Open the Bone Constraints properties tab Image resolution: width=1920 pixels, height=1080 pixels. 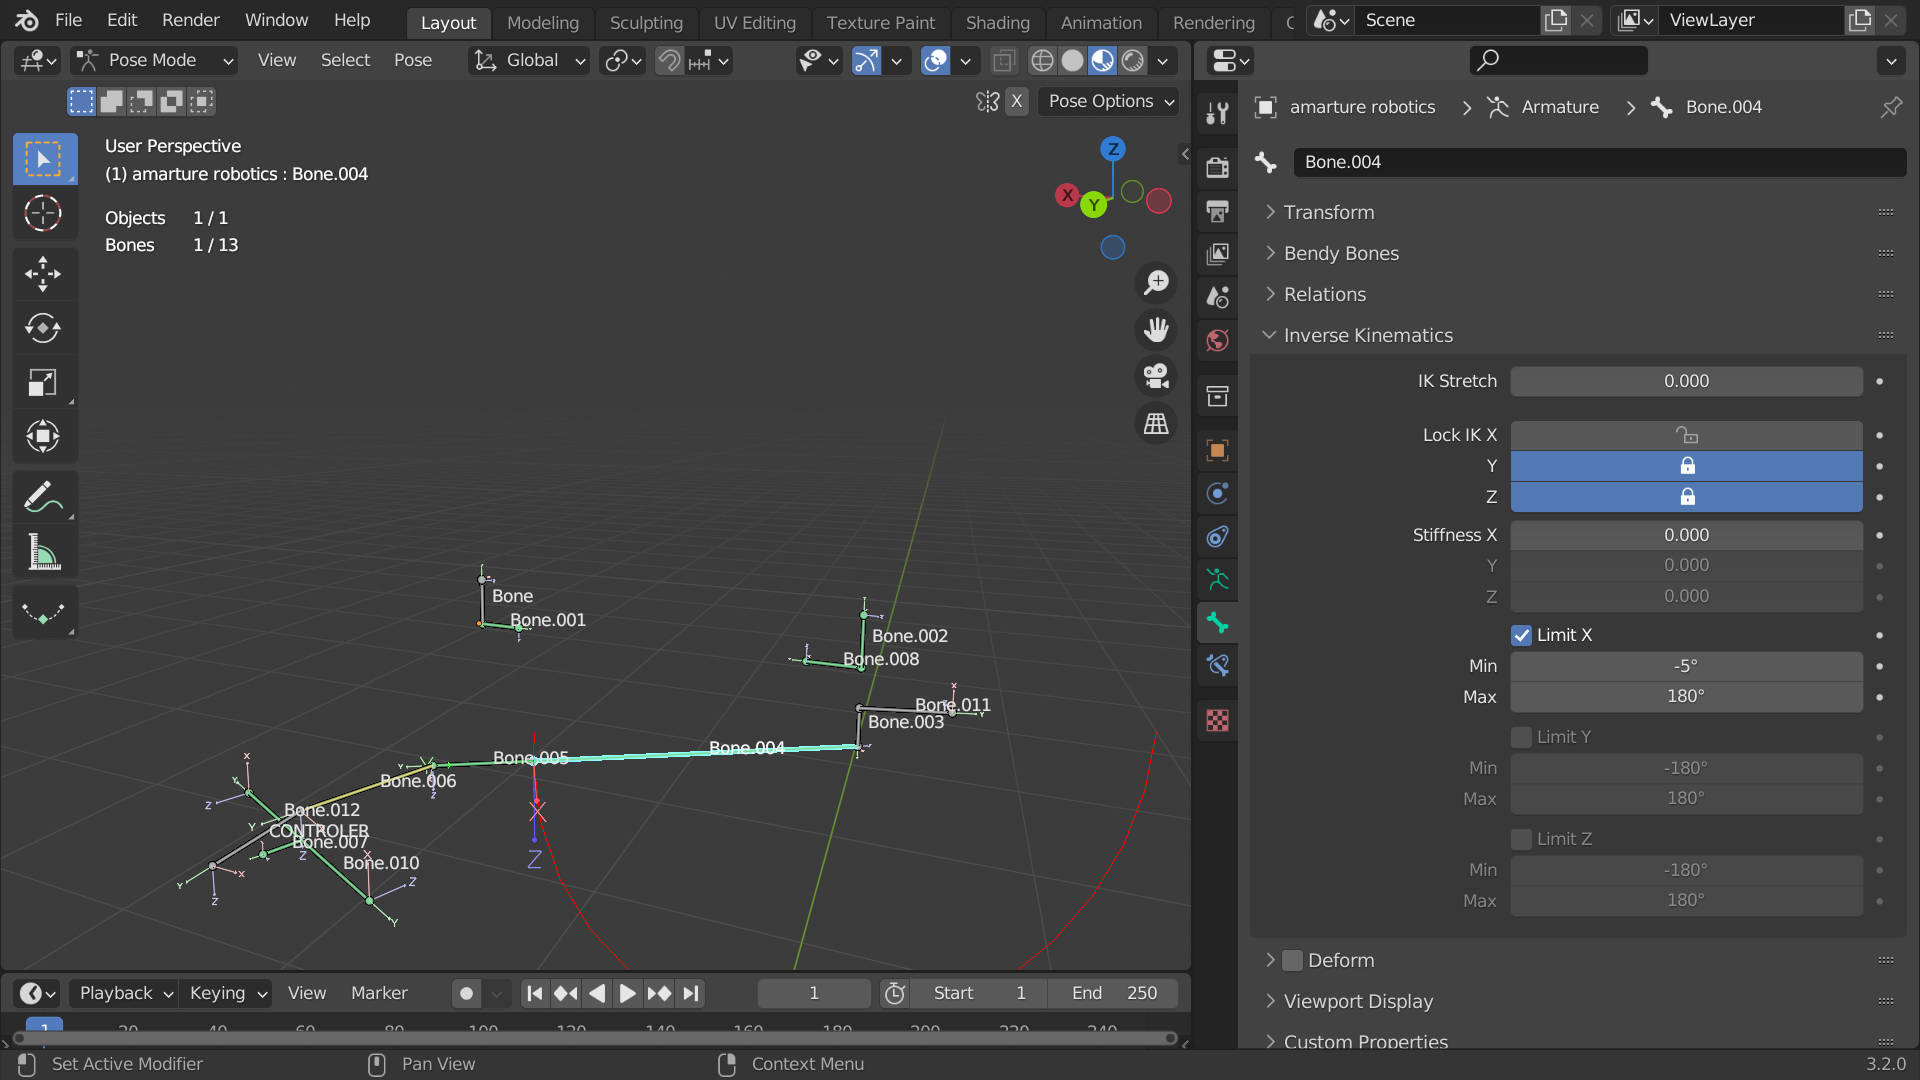(x=1217, y=666)
